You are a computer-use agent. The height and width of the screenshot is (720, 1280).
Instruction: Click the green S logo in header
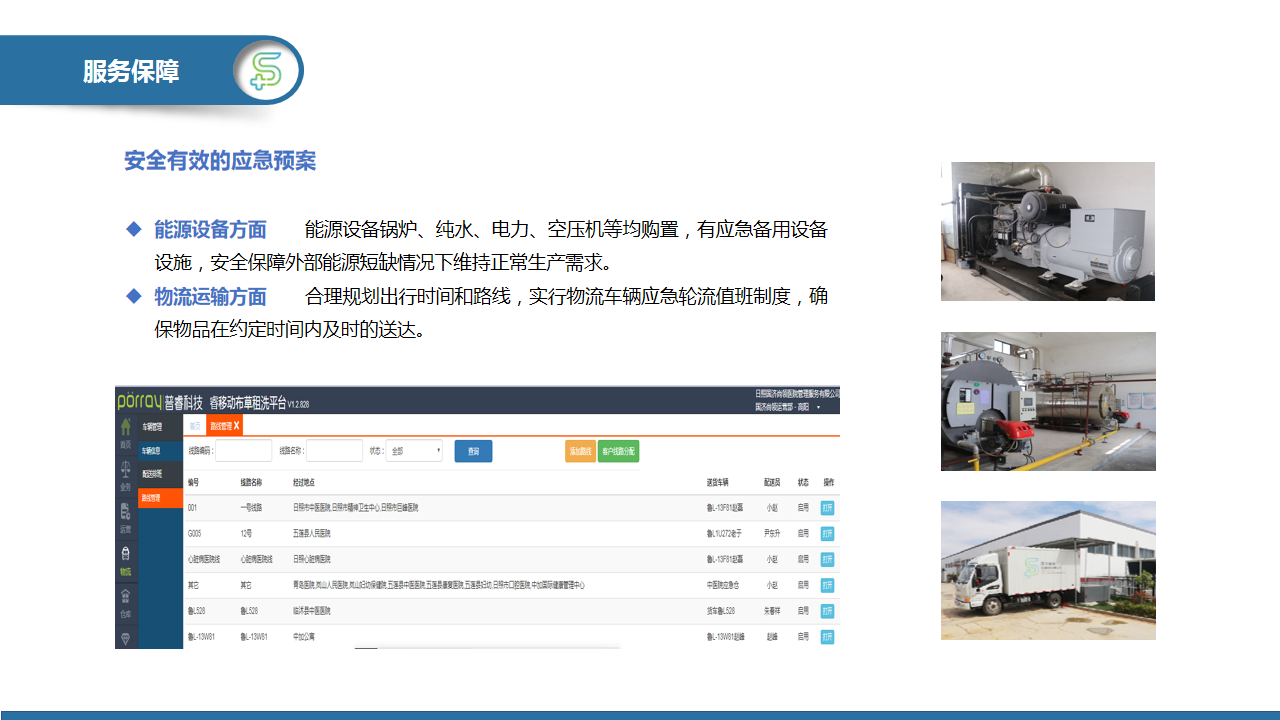click(x=267, y=71)
